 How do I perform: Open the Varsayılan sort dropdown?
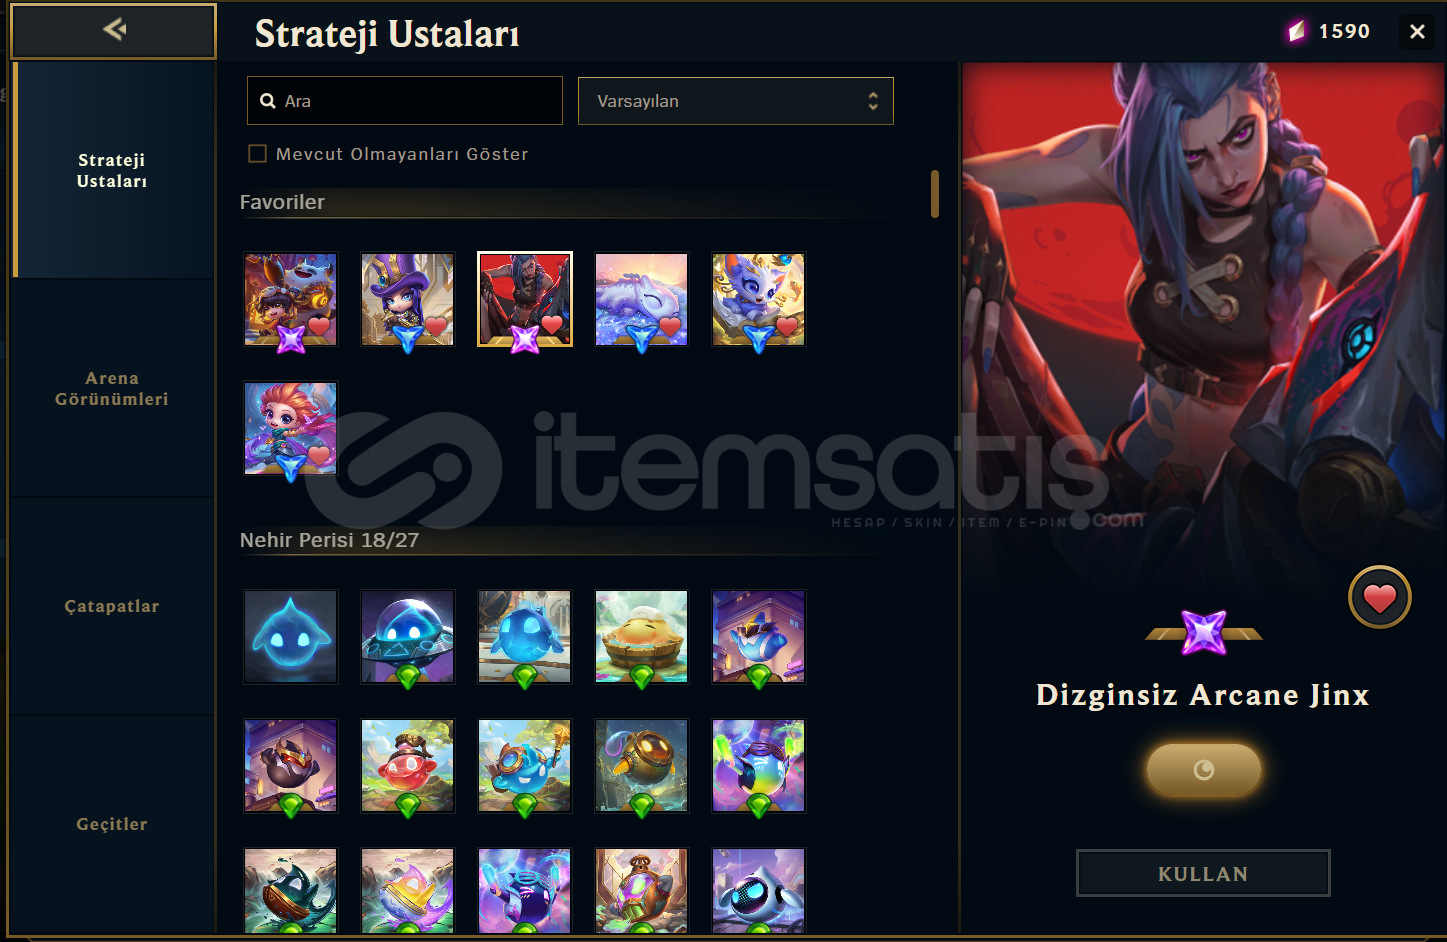click(x=736, y=101)
